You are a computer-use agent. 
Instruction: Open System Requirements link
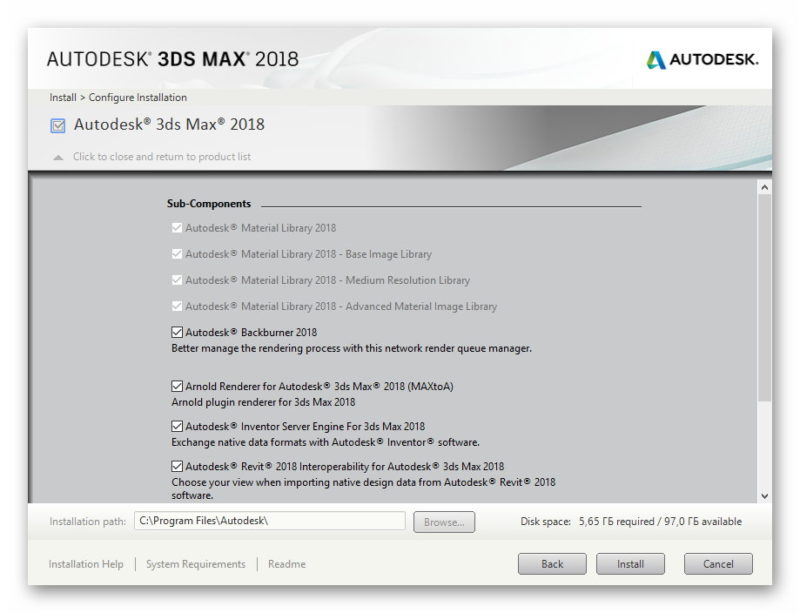[x=195, y=564]
